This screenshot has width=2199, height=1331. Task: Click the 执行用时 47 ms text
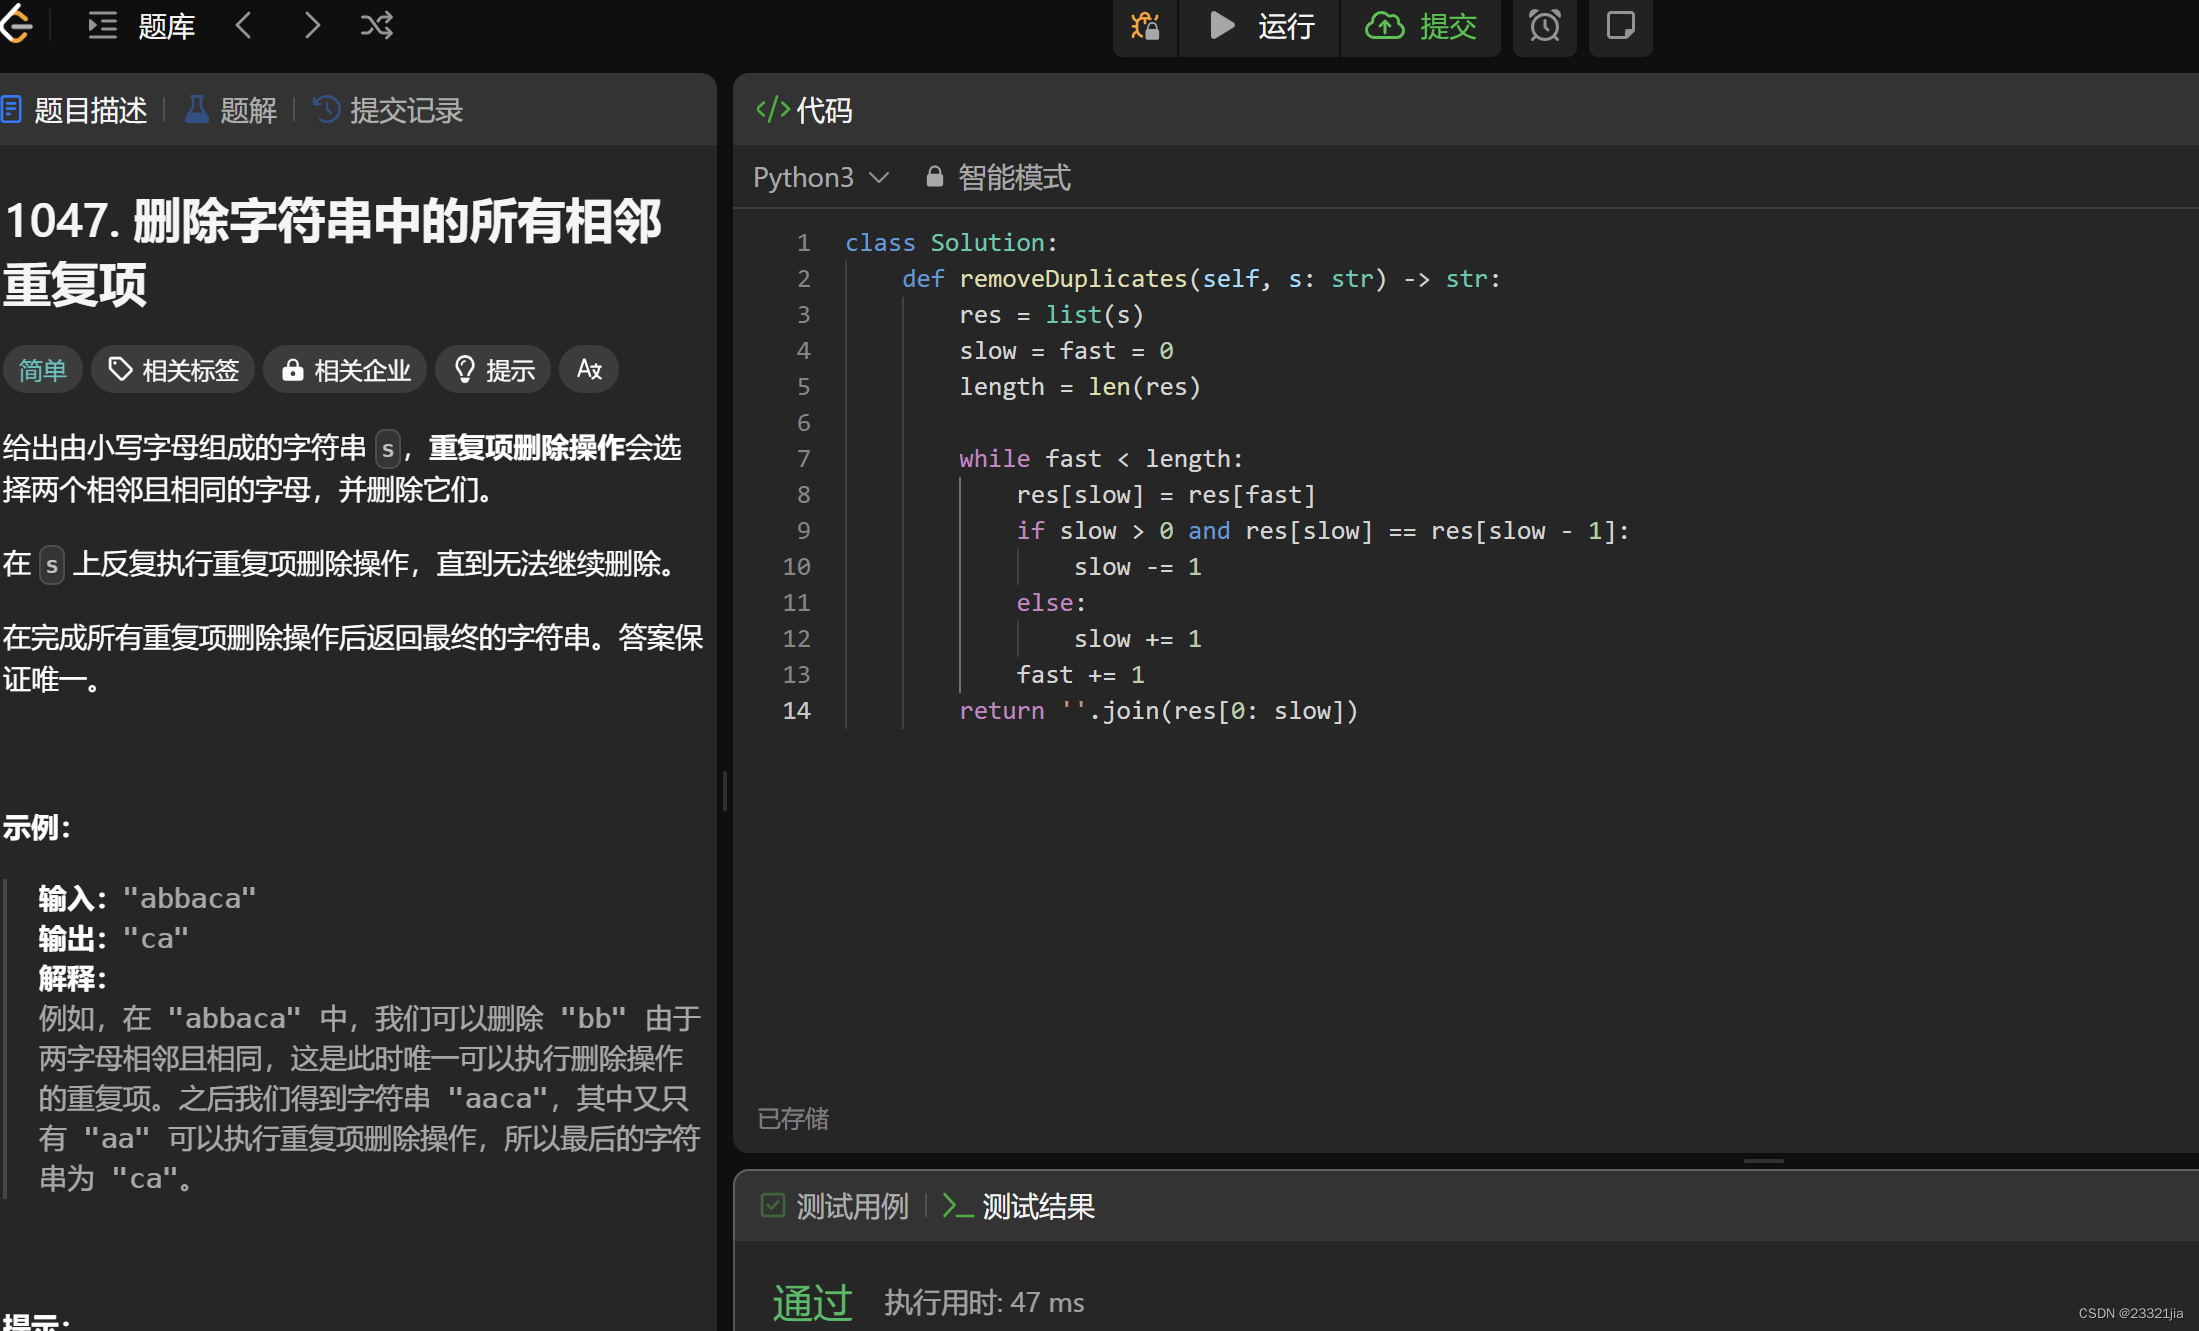coord(984,1303)
